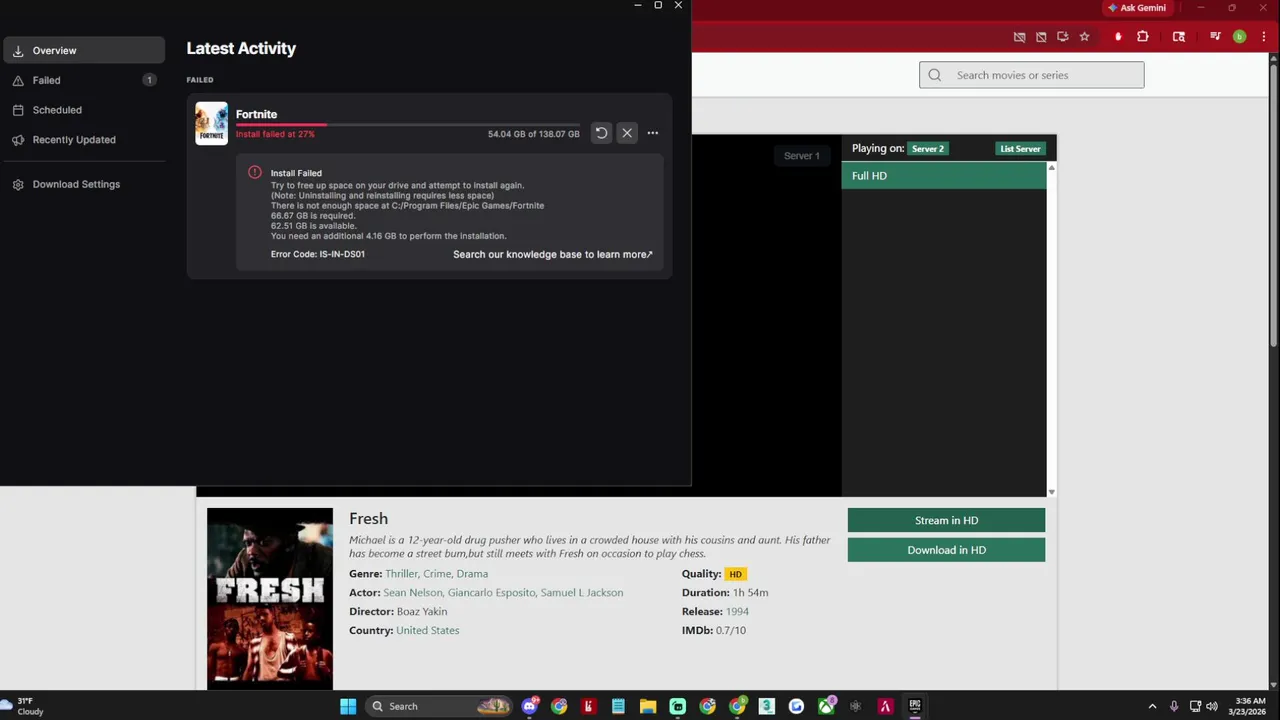The image size is (1280, 720).
Task: Click the Overview download arrow icon
Action: tap(18, 51)
